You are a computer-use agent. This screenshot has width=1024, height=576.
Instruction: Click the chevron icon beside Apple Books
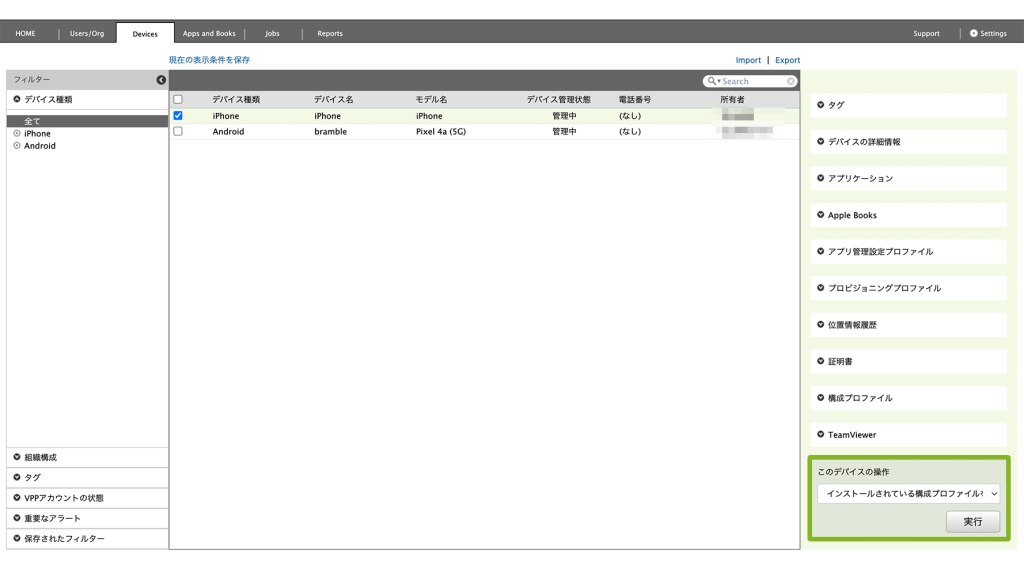tap(821, 215)
